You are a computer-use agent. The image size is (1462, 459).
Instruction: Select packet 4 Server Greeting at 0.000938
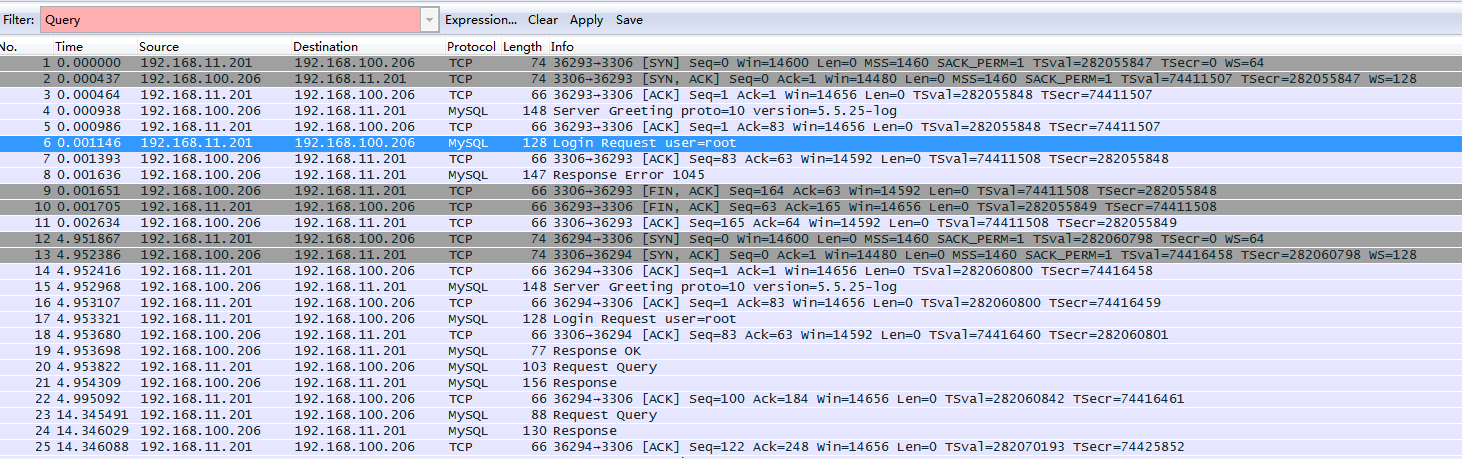731,111
